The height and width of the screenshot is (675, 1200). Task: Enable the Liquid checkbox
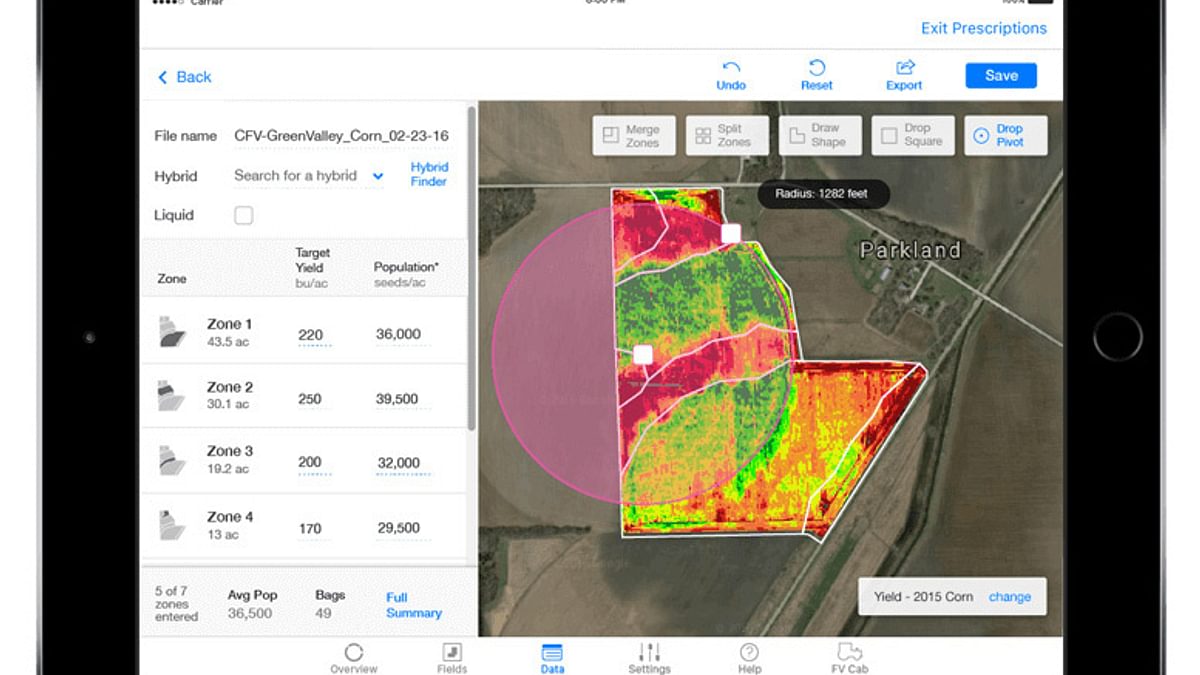point(243,215)
